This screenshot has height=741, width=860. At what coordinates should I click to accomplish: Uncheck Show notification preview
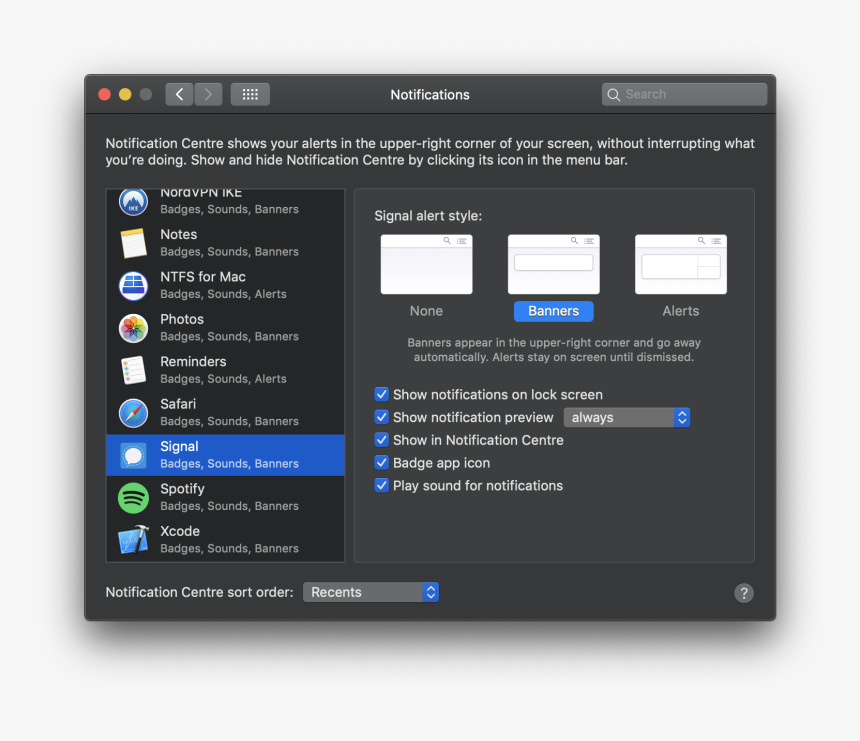click(x=382, y=417)
